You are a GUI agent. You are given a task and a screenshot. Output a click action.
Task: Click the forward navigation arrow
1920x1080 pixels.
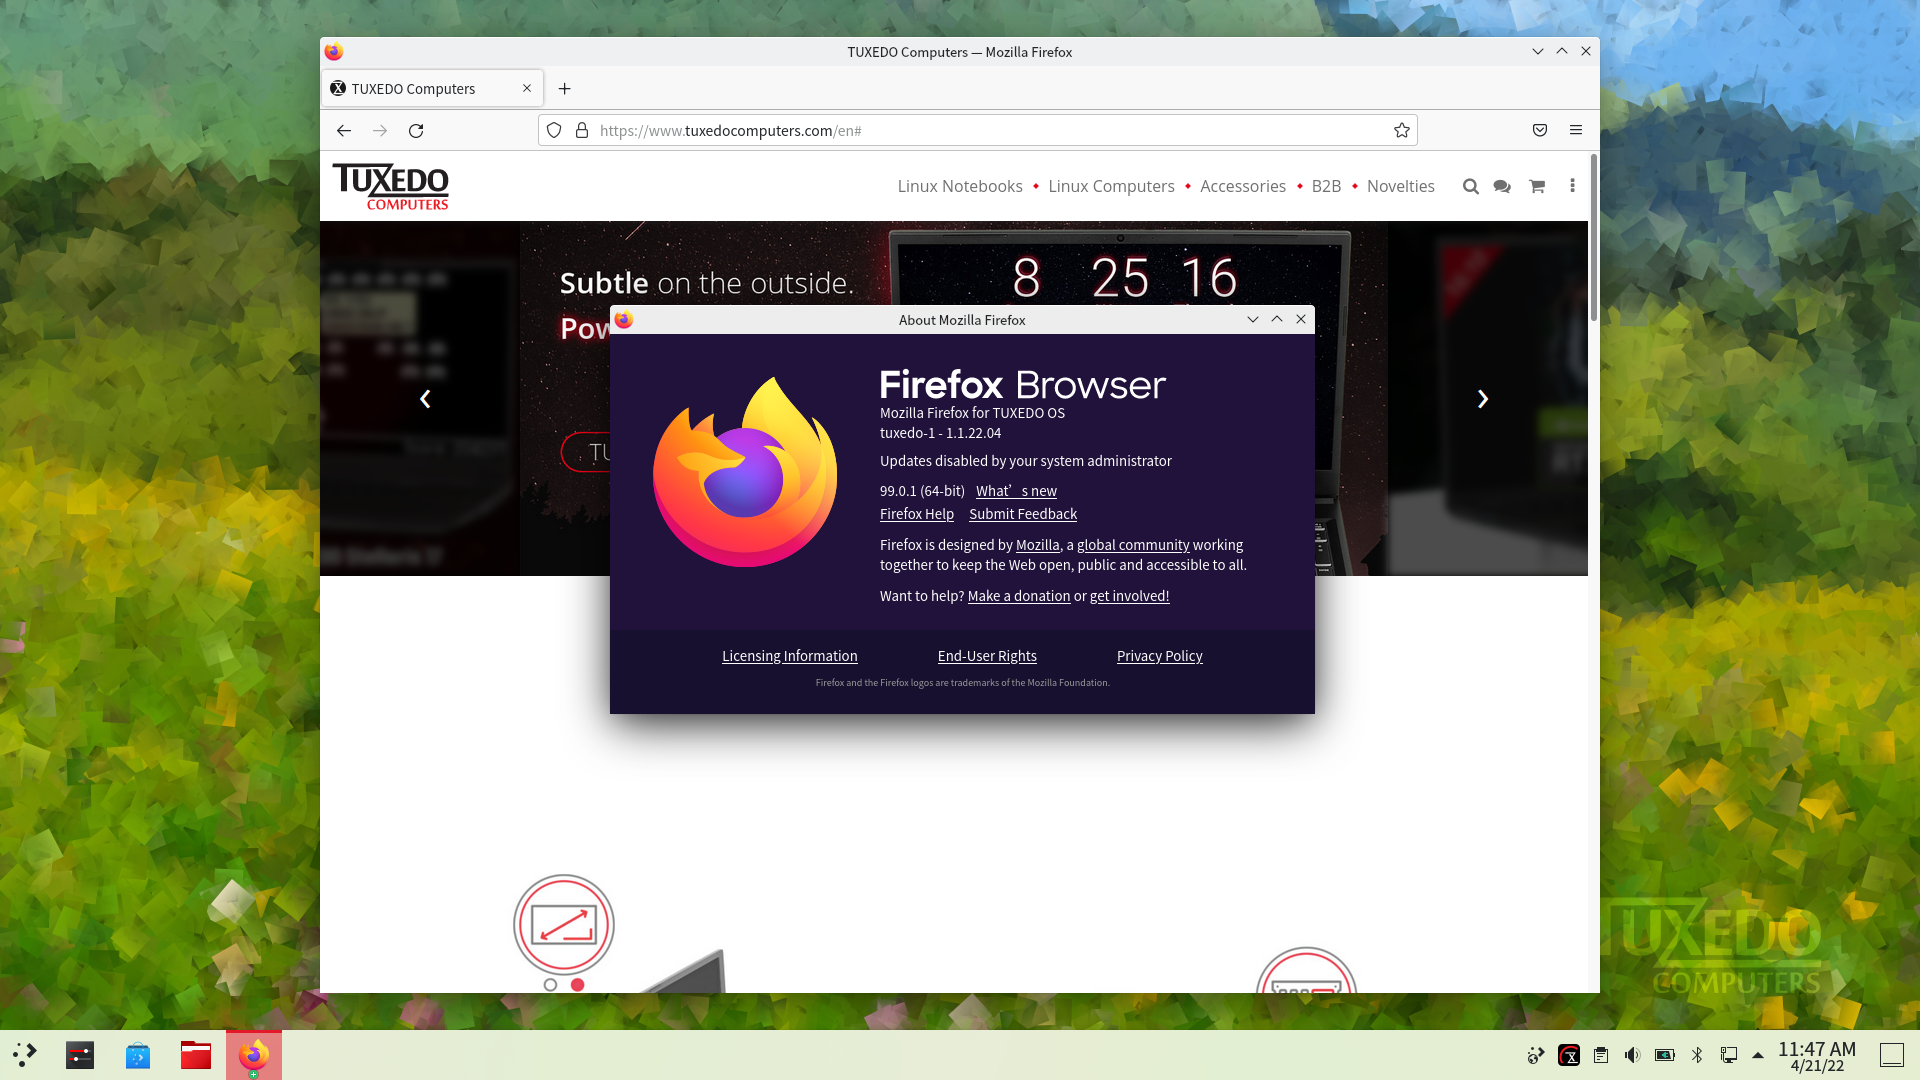[x=380, y=131]
